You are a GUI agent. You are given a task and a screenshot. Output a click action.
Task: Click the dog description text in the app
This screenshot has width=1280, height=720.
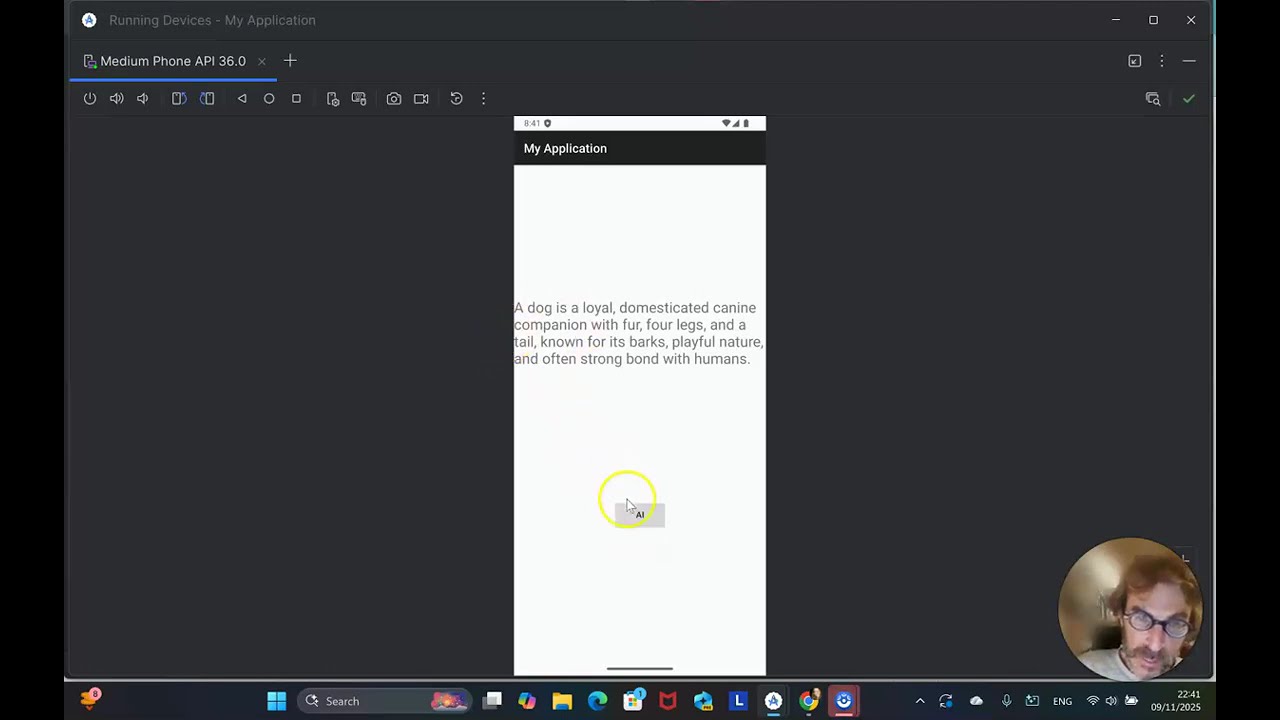tap(639, 333)
